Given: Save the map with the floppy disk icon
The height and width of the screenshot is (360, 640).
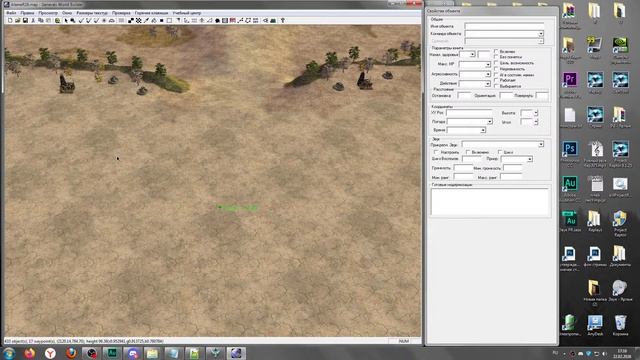Looking at the screenshot, I should point(25,20).
